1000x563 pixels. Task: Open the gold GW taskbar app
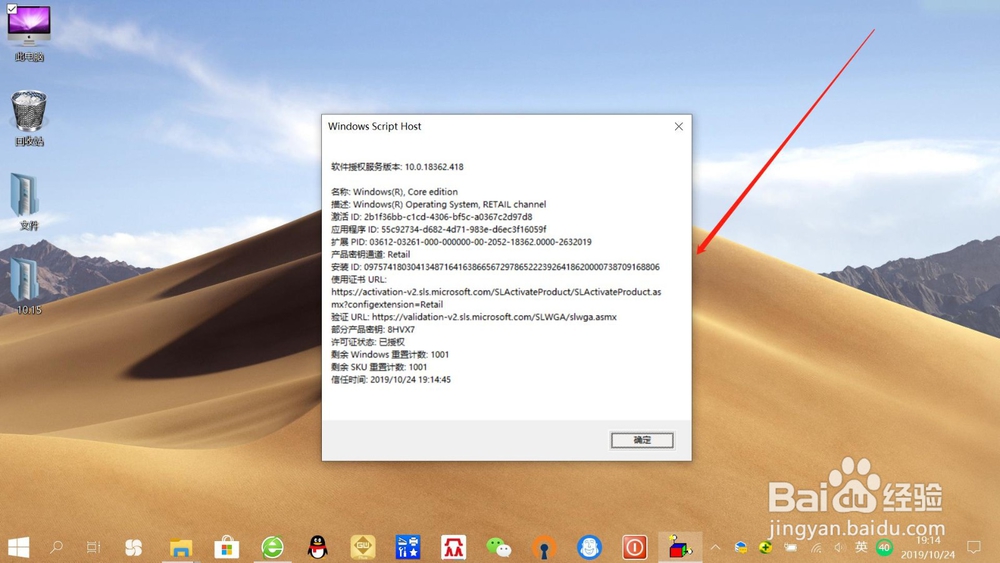[363, 547]
